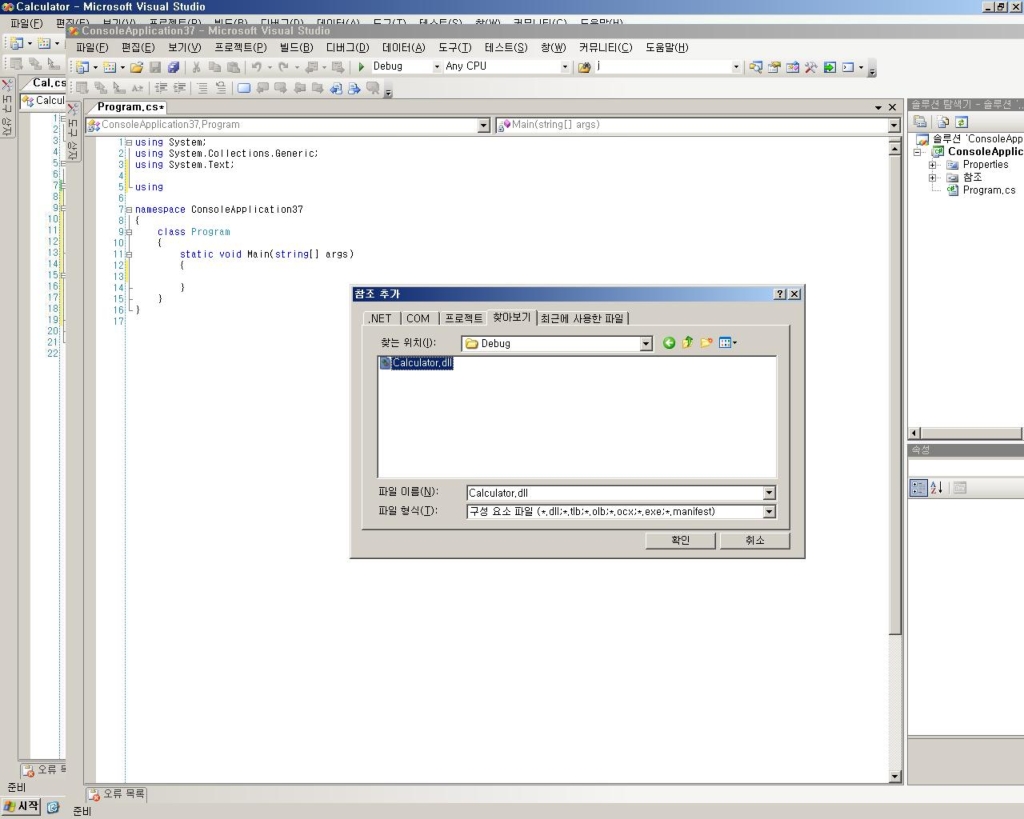Open the Debug configuration dropdown
This screenshot has width=1024, height=819.
coord(437,67)
